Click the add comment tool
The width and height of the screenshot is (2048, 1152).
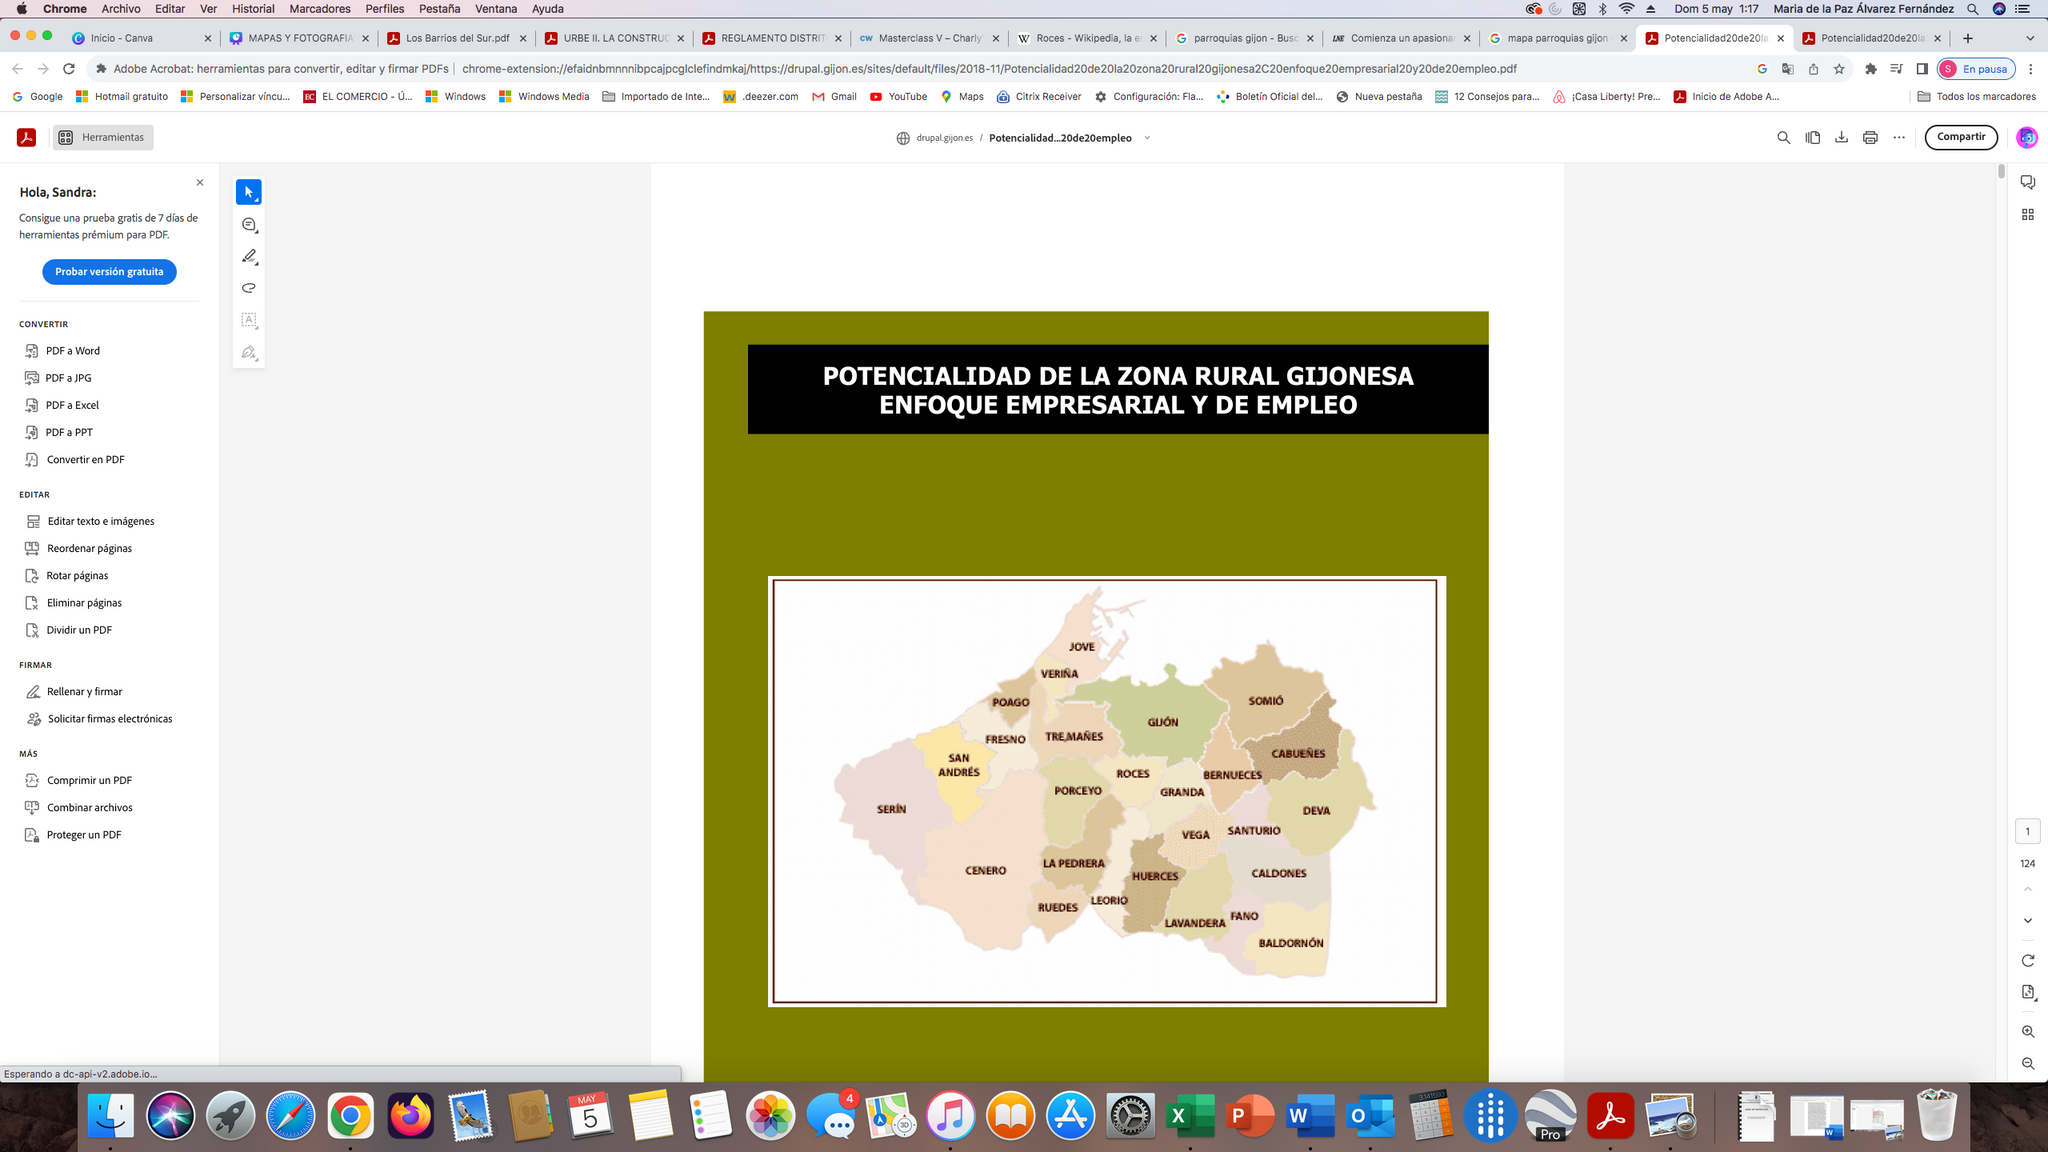click(x=249, y=225)
